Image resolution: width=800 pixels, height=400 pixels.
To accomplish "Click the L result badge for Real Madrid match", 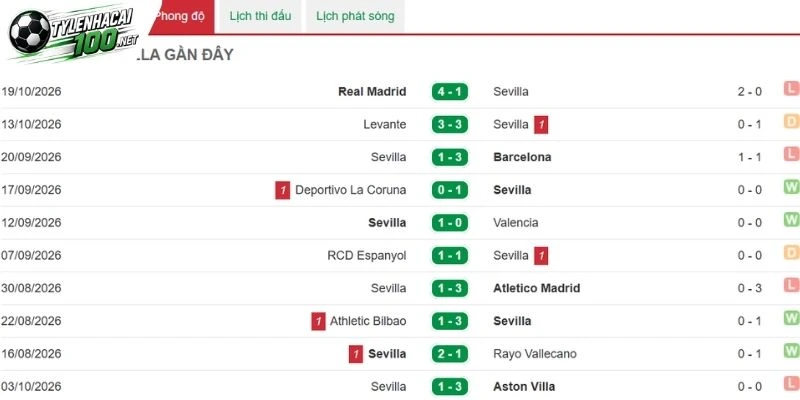I will point(791,89).
